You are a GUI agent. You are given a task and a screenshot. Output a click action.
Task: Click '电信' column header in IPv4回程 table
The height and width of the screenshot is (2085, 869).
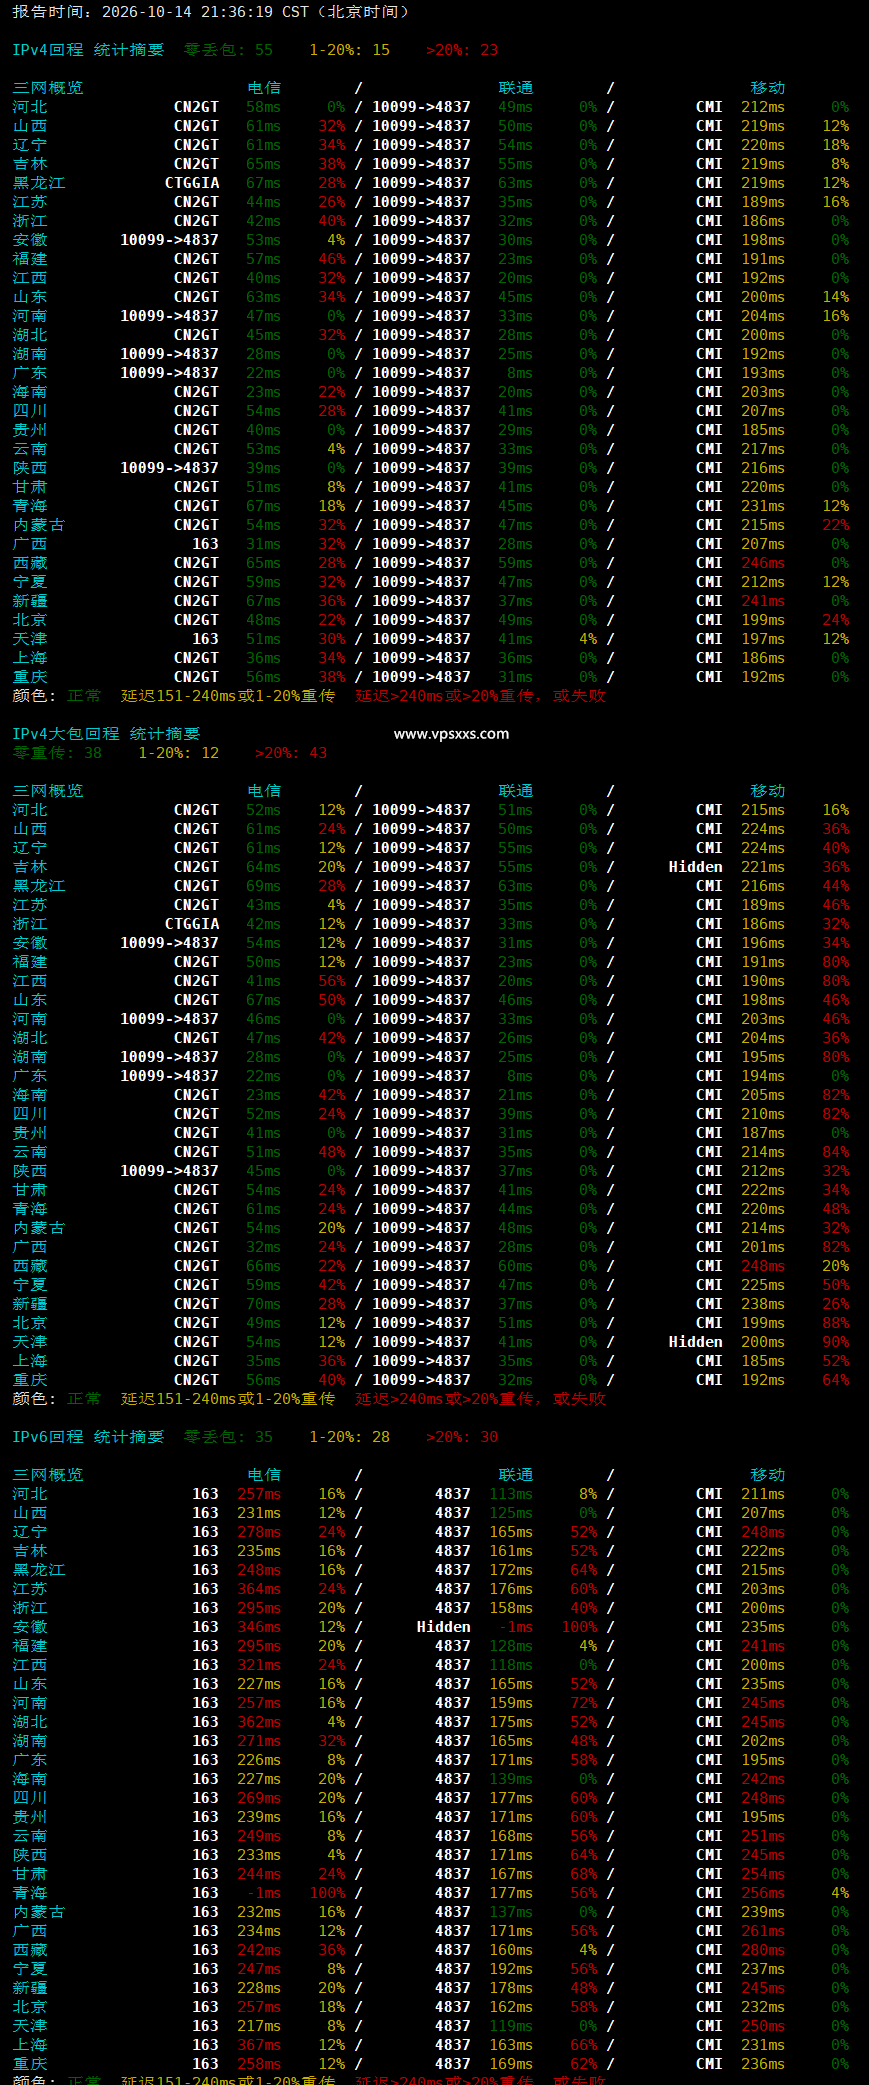[x=264, y=88]
